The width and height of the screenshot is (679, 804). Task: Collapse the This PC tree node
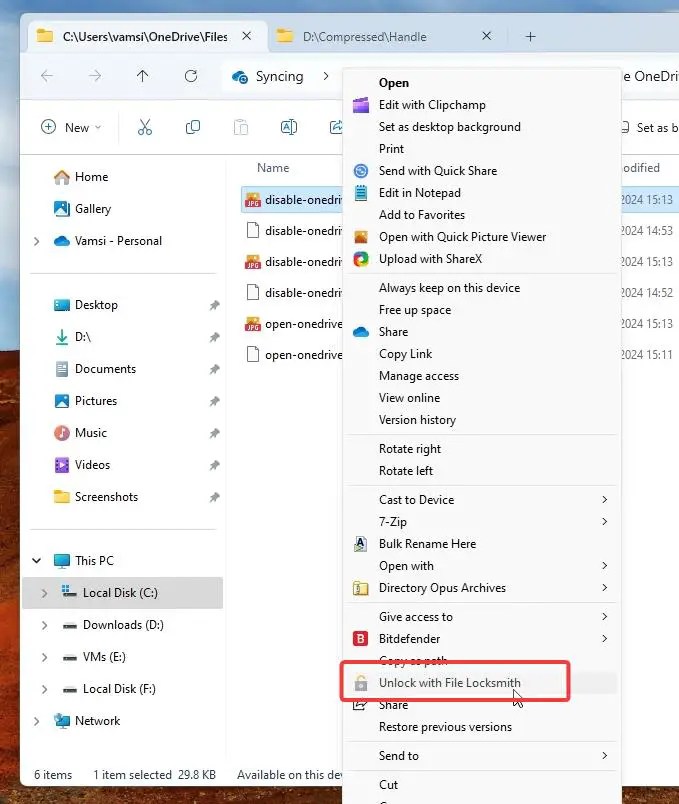(x=36, y=560)
